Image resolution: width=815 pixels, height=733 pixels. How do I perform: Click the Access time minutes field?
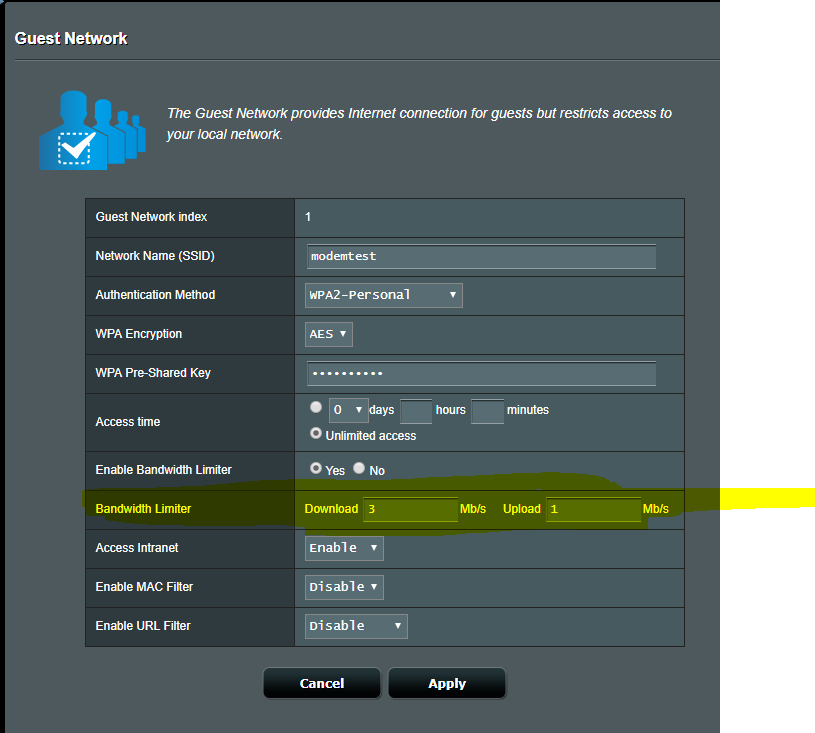pyautogui.click(x=487, y=410)
